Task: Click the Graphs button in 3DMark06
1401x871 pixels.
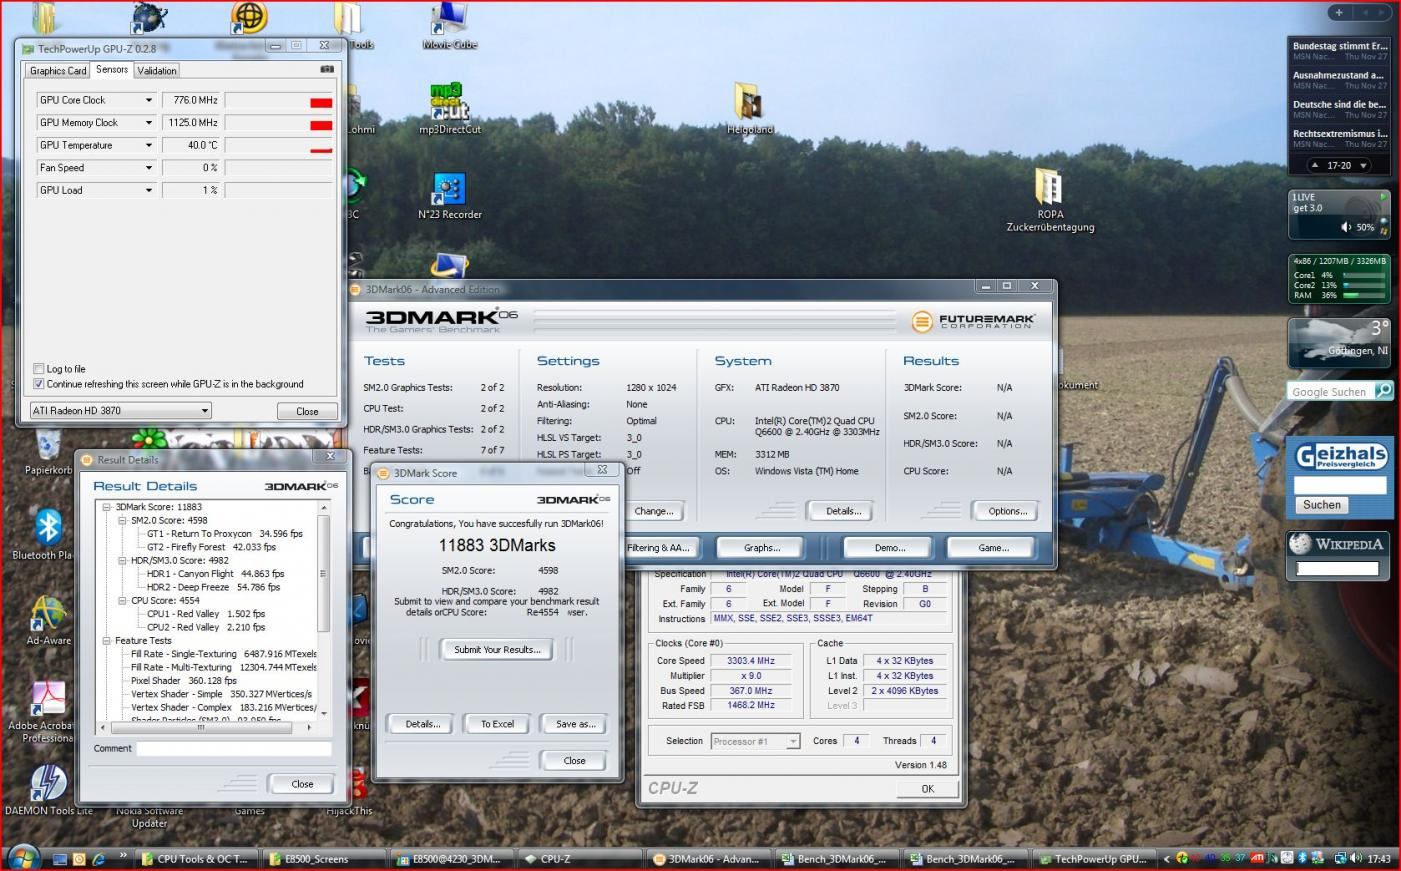Action: point(761,548)
